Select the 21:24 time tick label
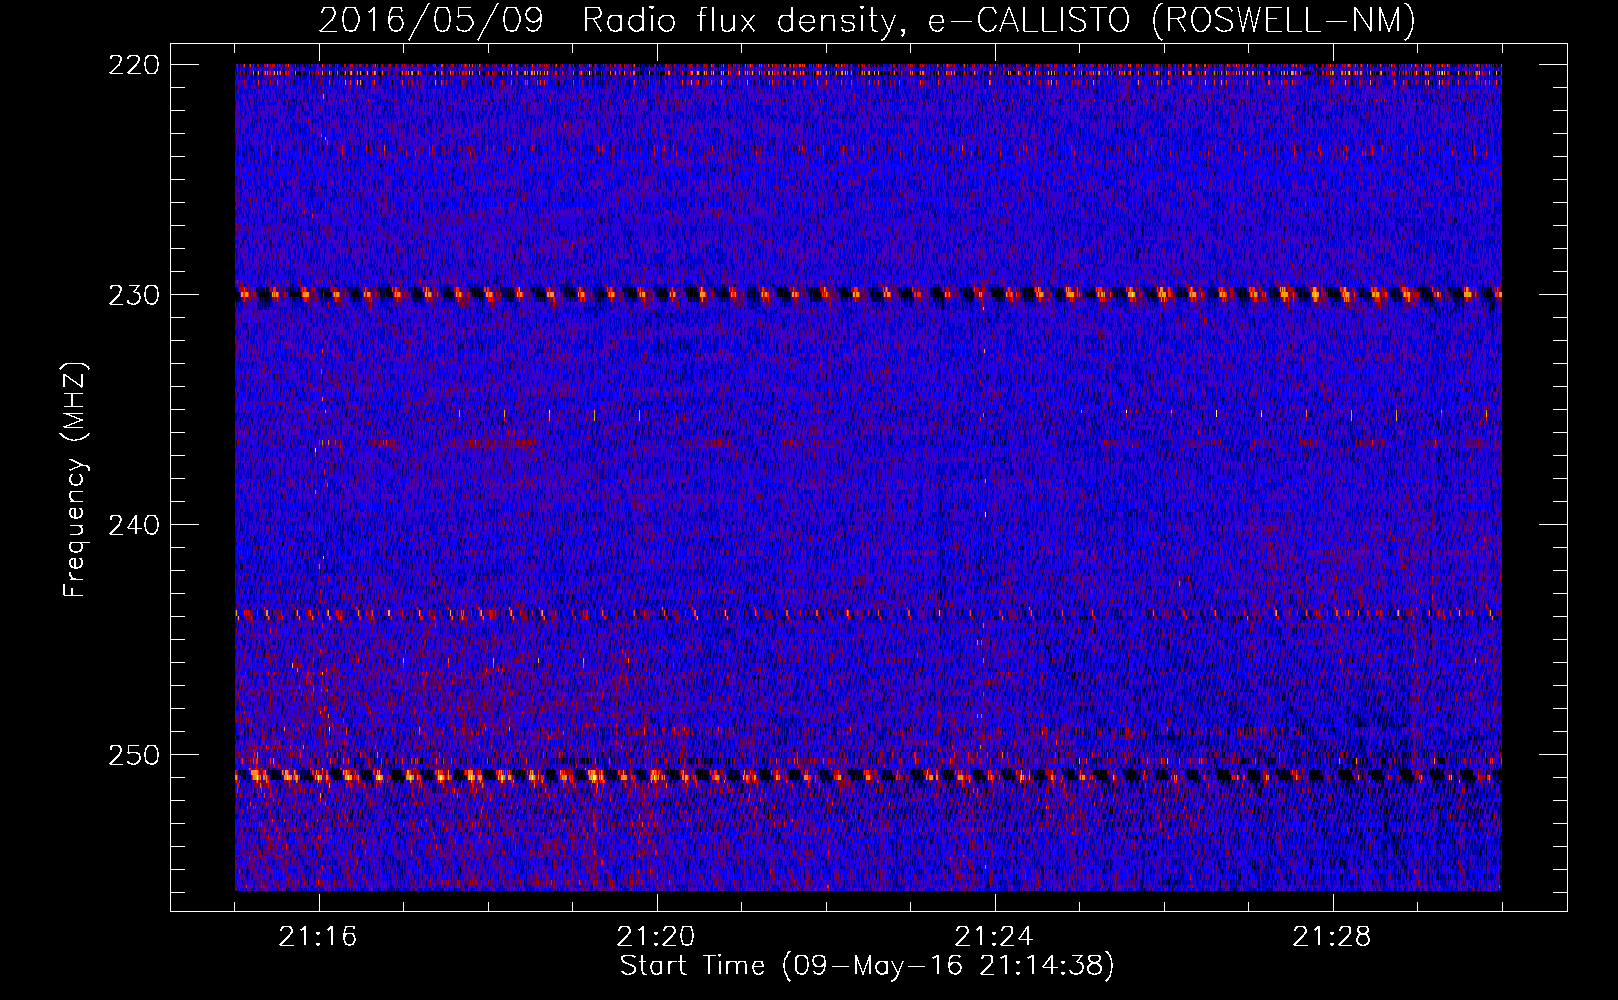The image size is (1618, 1000). click(994, 937)
